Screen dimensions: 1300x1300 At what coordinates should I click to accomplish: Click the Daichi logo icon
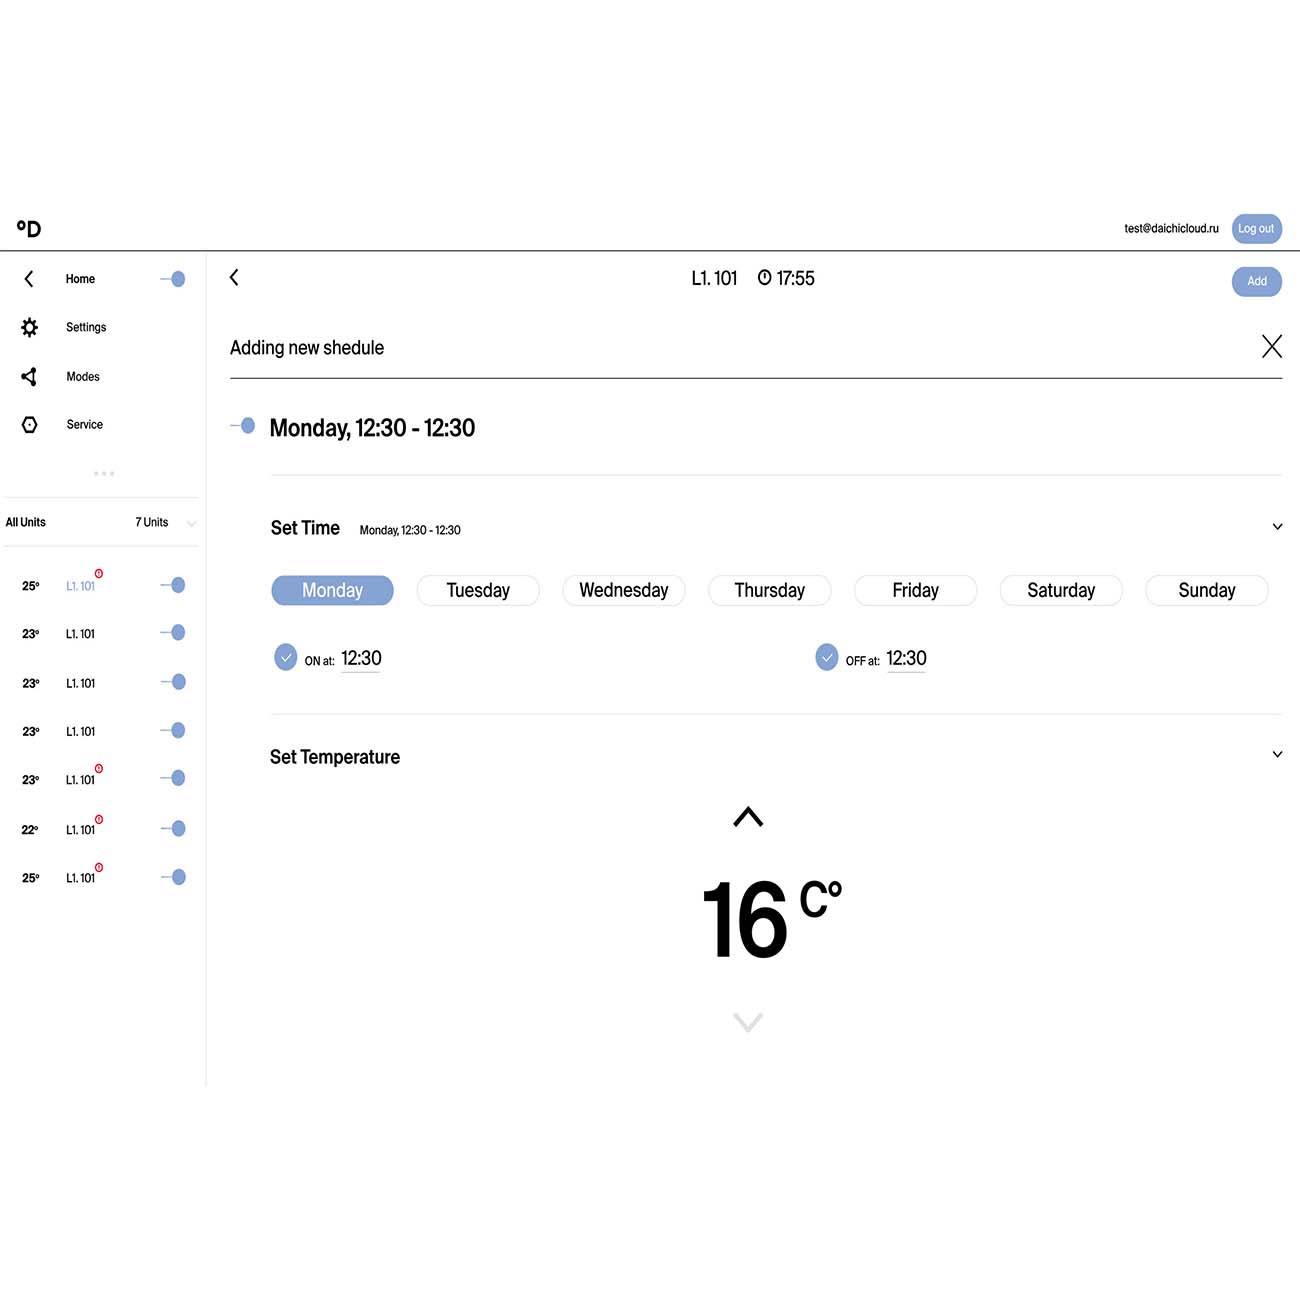29,229
